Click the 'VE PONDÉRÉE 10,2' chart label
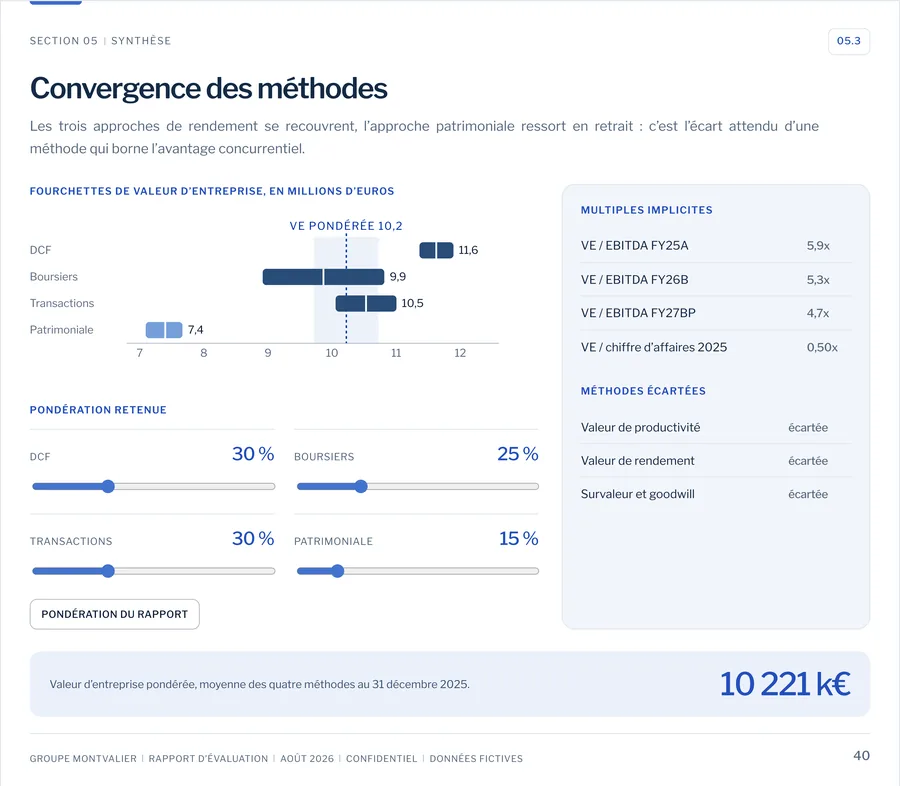This screenshot has height=786, width=900. (346, 226)
